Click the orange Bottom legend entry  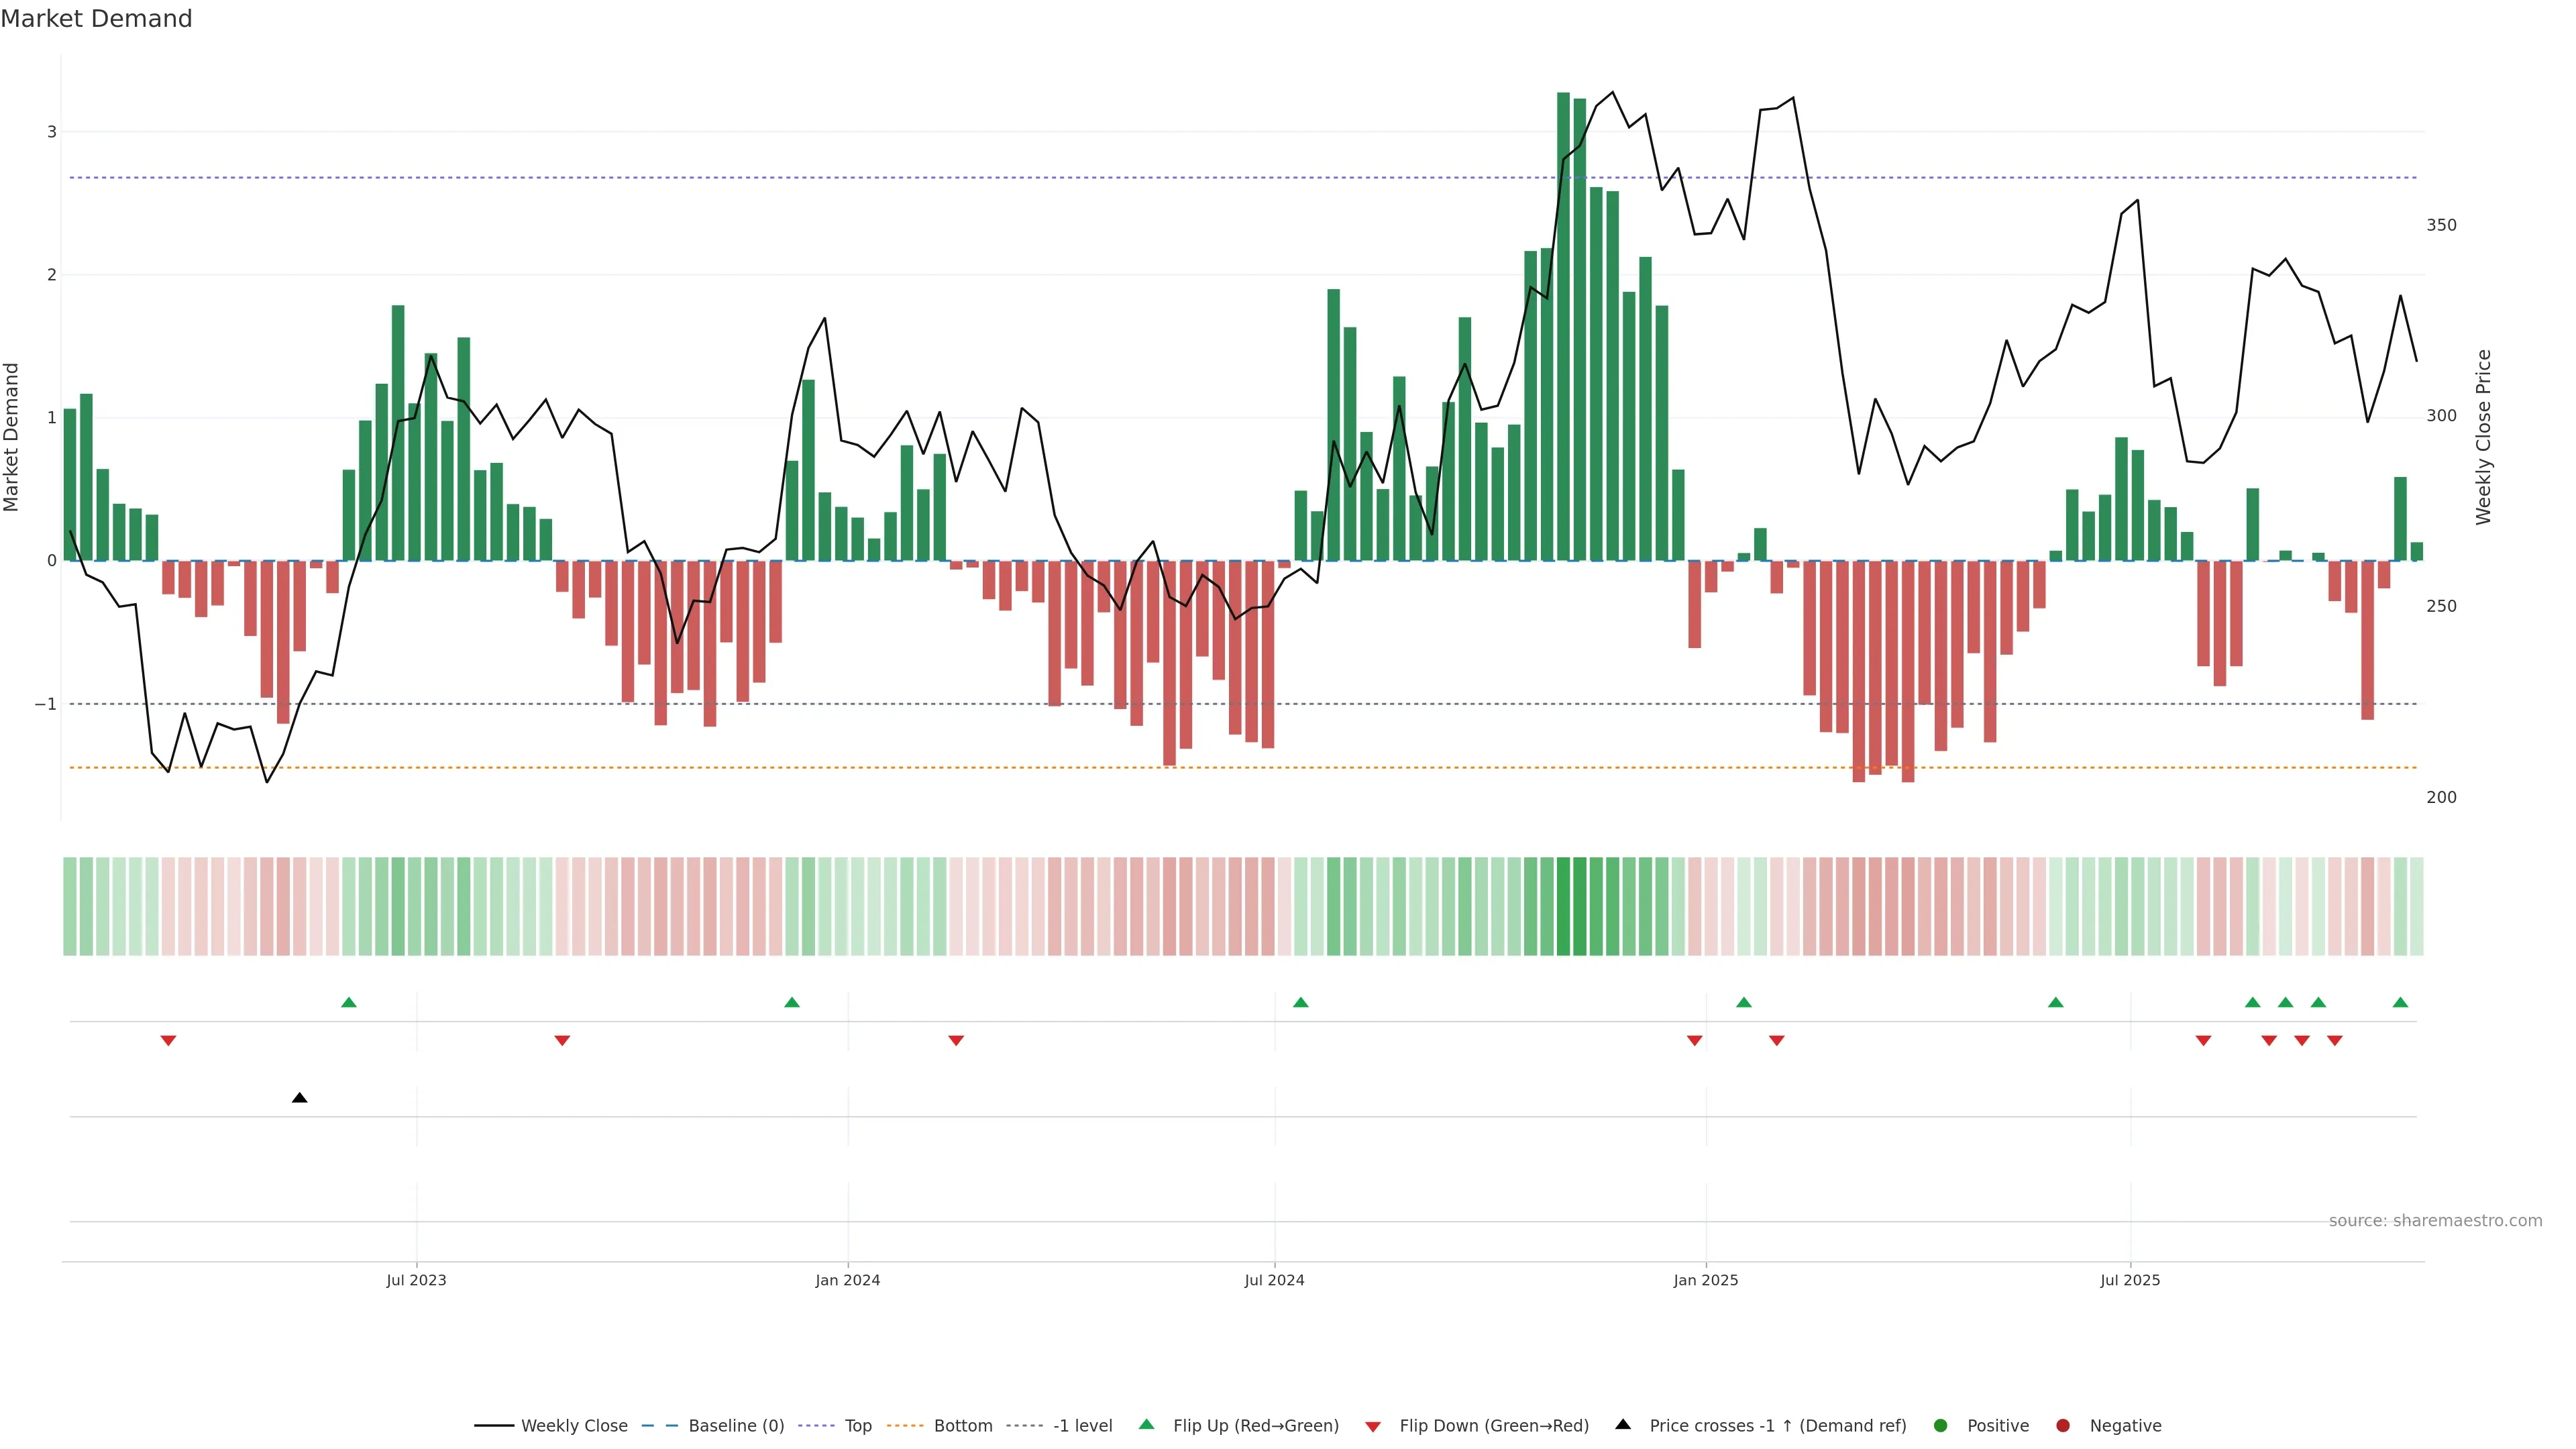[x=962, y=1426]
